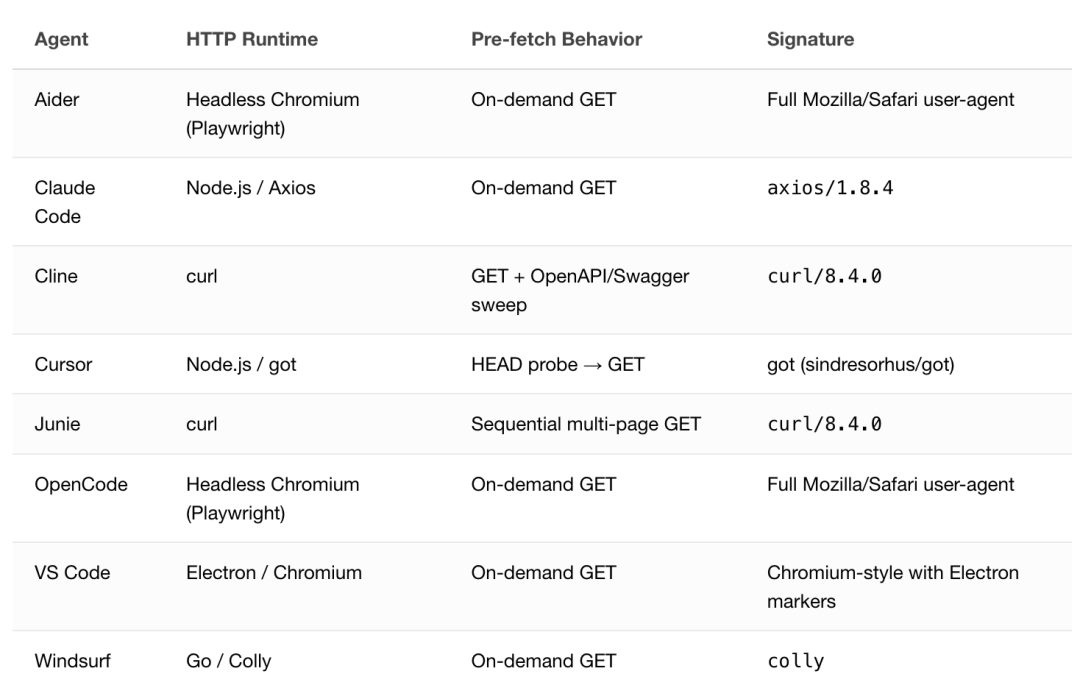Image resolution: width=1080 pixels, height=699 pixels.
Task: Select the Go / Colly runtime cell
Action: [229, 660]
